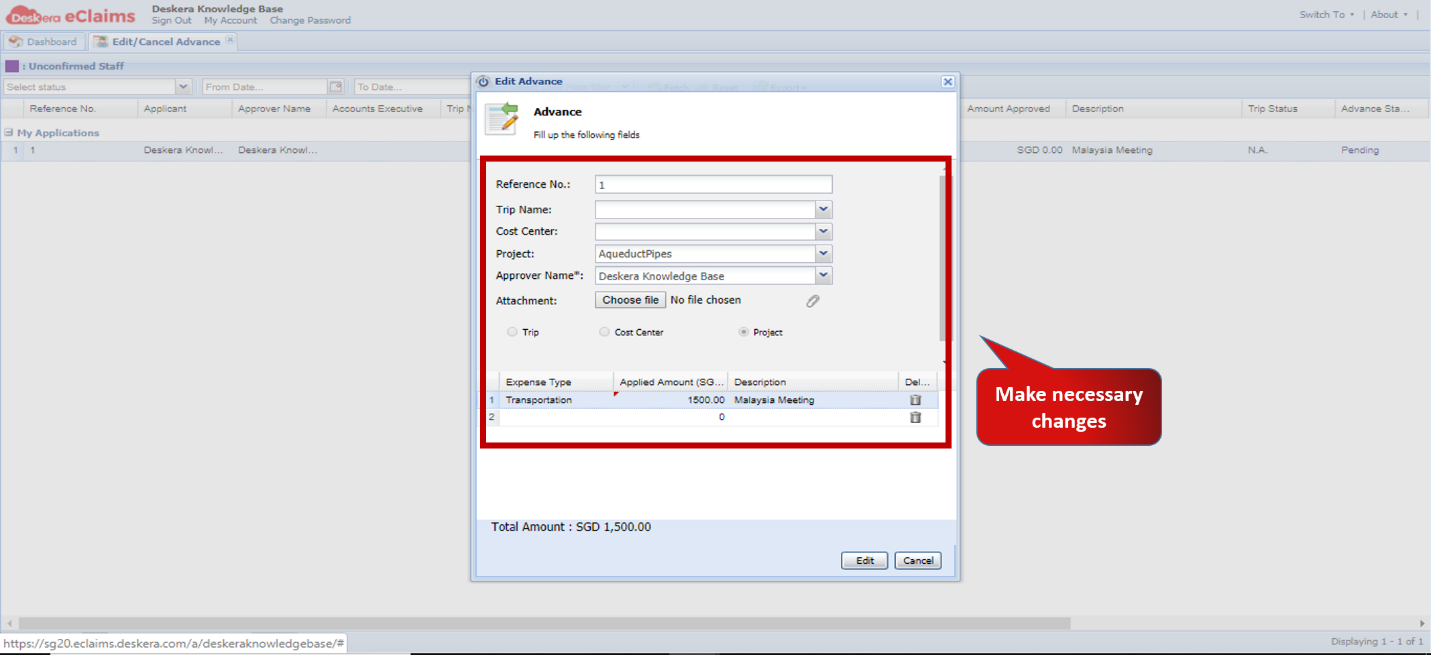
Task: Click the Amount Approved column header
Action: (x=1014, y=109)
